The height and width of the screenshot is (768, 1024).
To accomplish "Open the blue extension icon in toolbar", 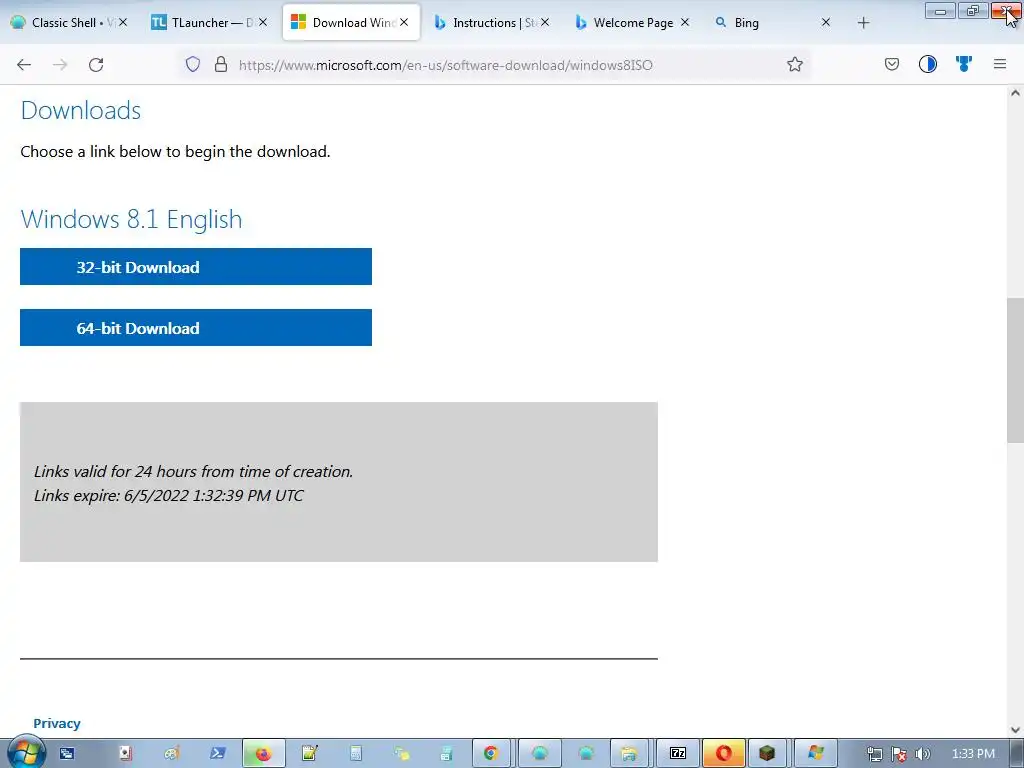I will pos(964,64).
